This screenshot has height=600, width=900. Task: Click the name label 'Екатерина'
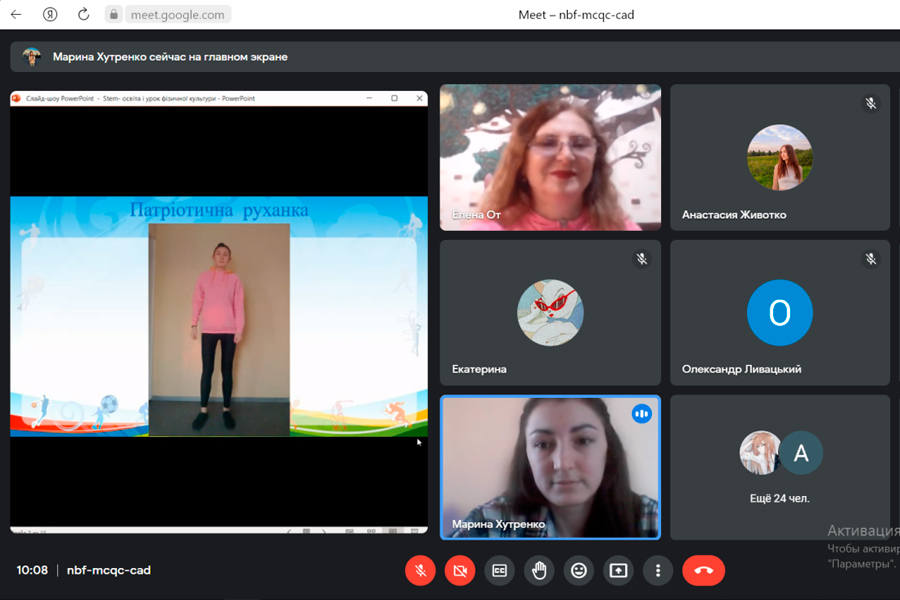(479, 369)
